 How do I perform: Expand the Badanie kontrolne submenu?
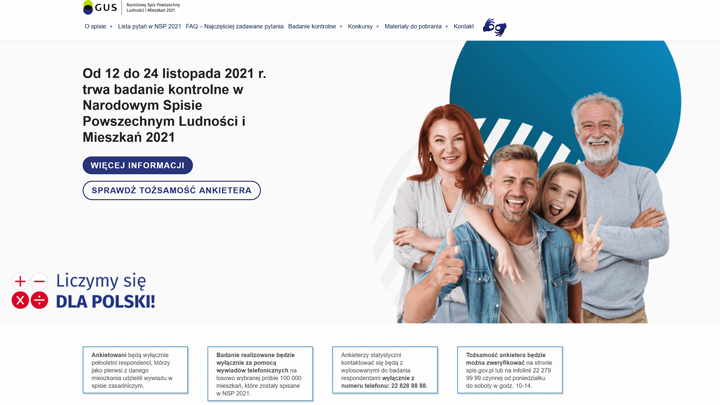[x=341, y=27]
